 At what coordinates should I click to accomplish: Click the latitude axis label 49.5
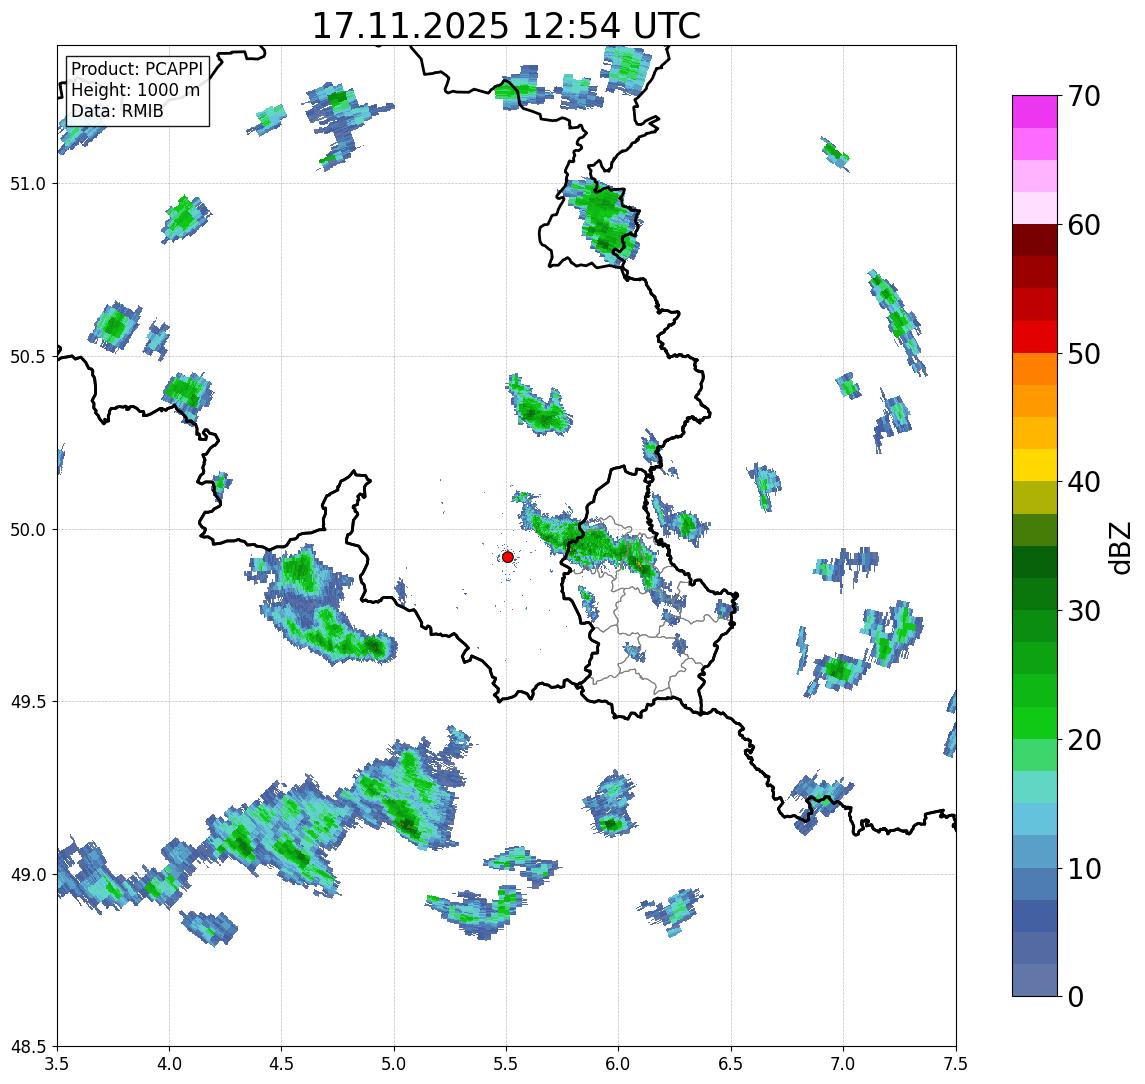click(x=28, y=702)
